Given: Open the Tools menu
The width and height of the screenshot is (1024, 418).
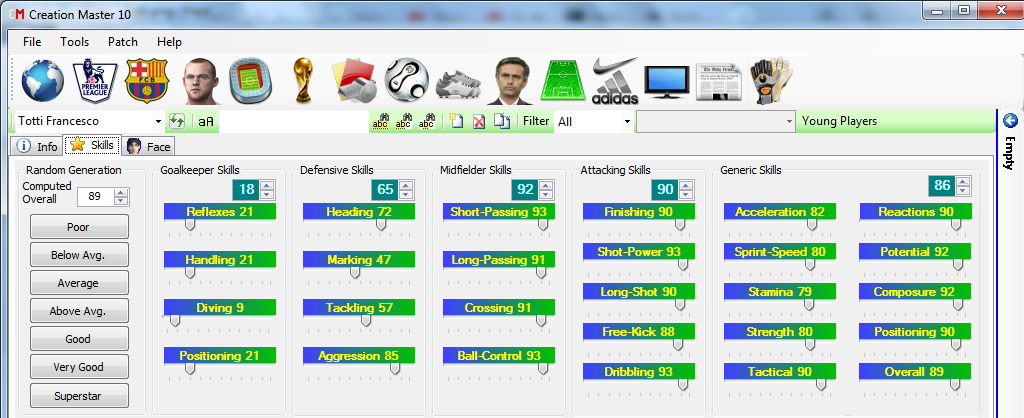Looking at the screenshot, I should point(74,42).
